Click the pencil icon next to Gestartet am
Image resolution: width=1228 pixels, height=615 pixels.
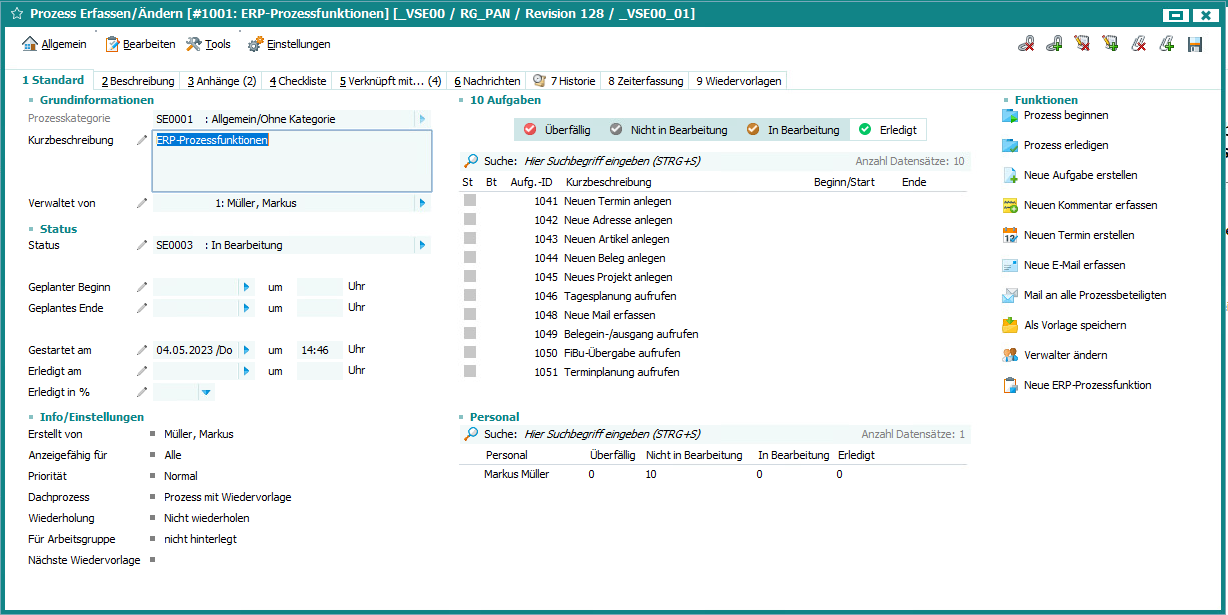click(x=141, y=351)
